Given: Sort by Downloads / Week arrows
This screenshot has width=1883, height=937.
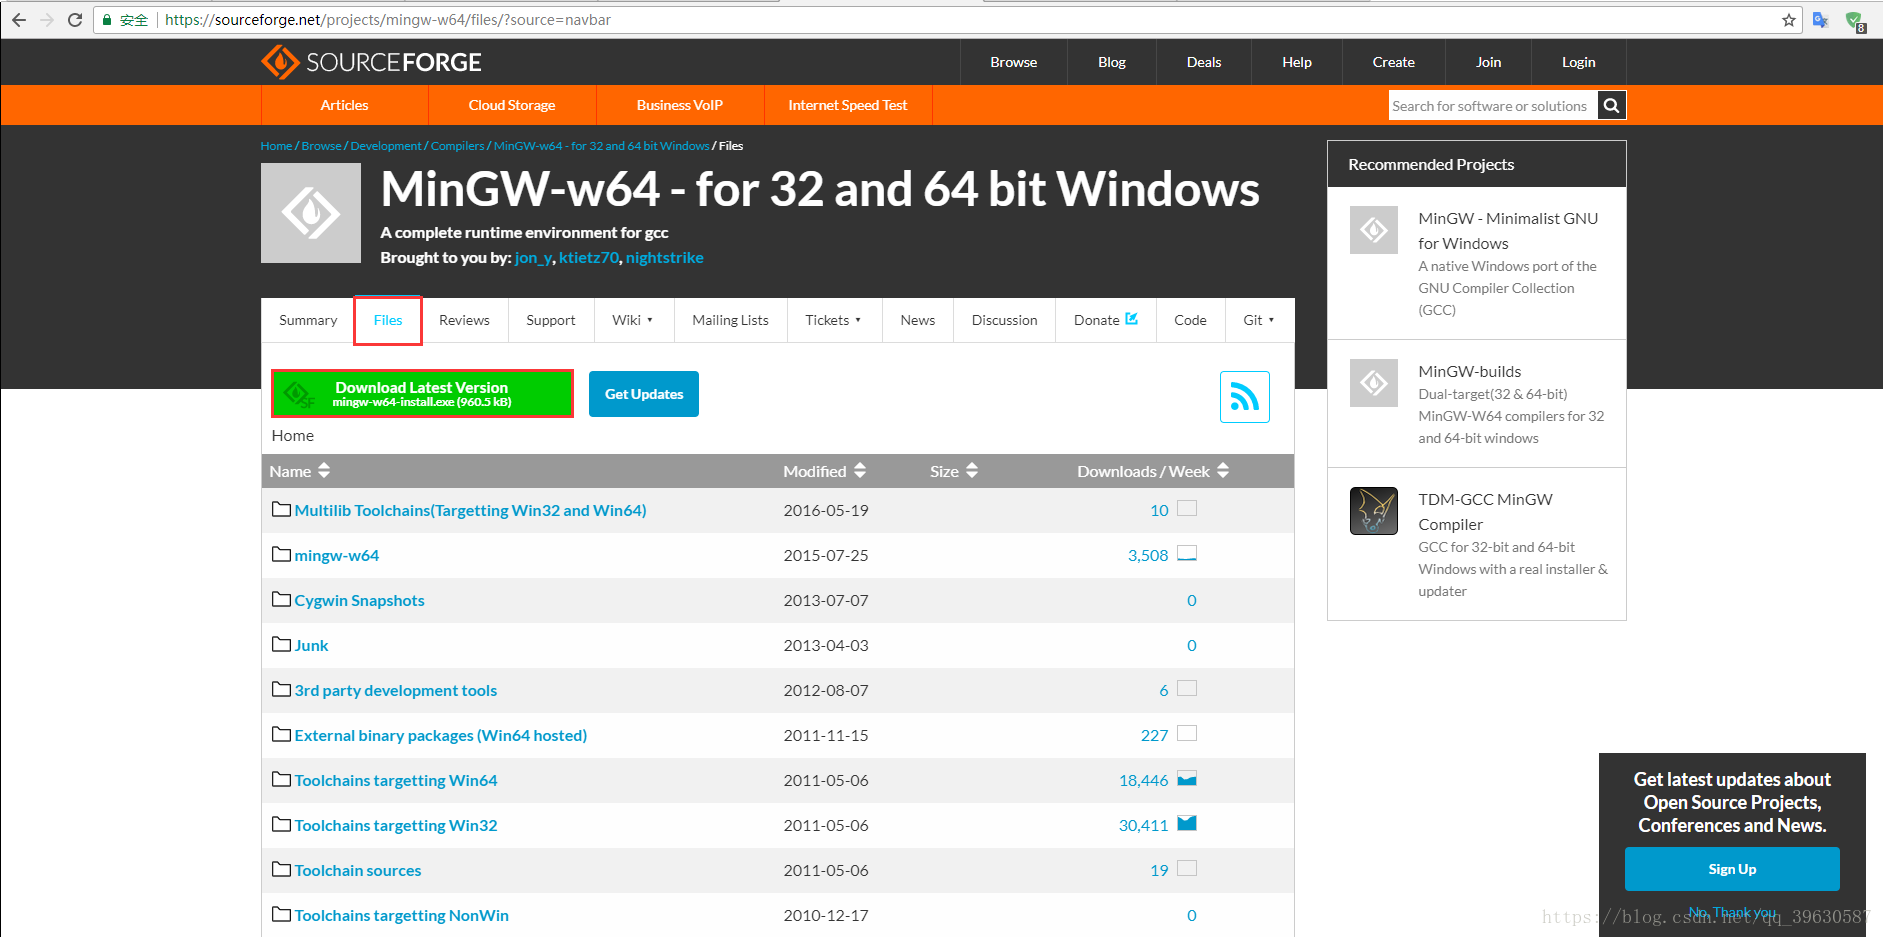Looking at the screenshot, I should point(1223,471).
